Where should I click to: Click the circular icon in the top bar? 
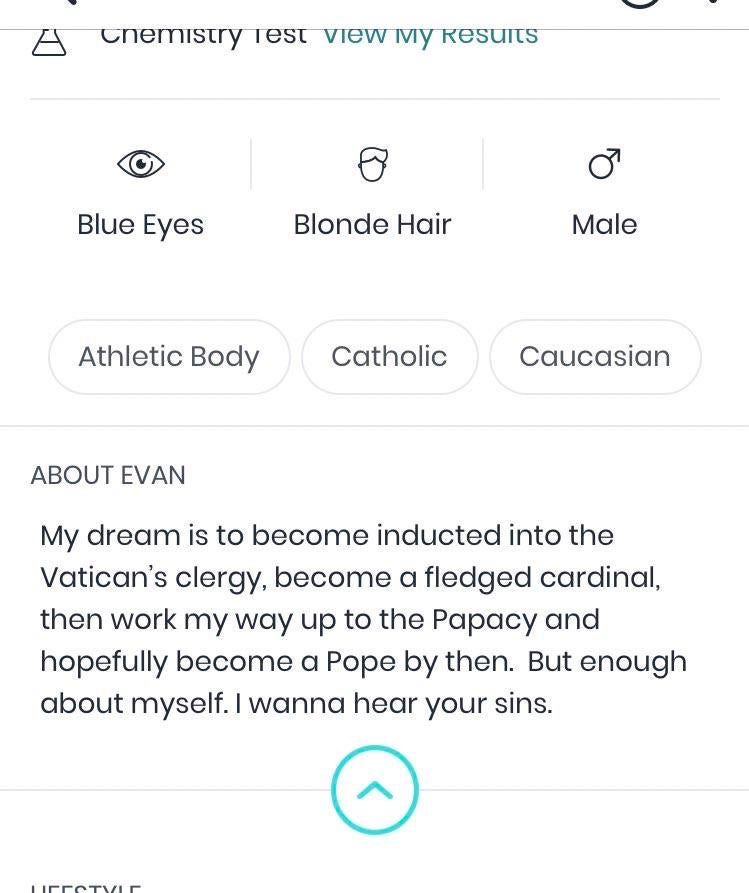[640, 3]
